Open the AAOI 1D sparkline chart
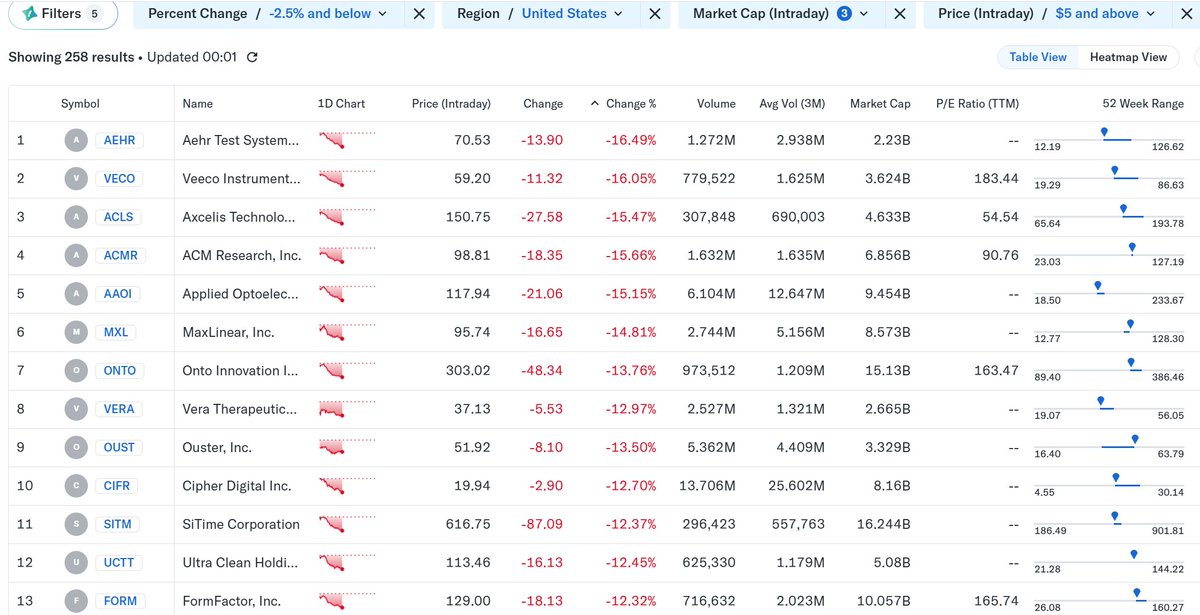 [347, 294]
